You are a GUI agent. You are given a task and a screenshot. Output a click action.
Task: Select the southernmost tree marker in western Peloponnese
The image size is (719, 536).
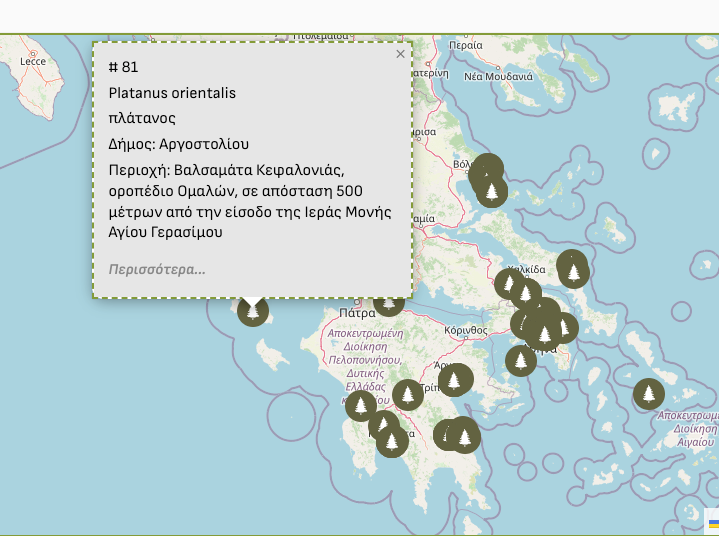tap(392, 440)
